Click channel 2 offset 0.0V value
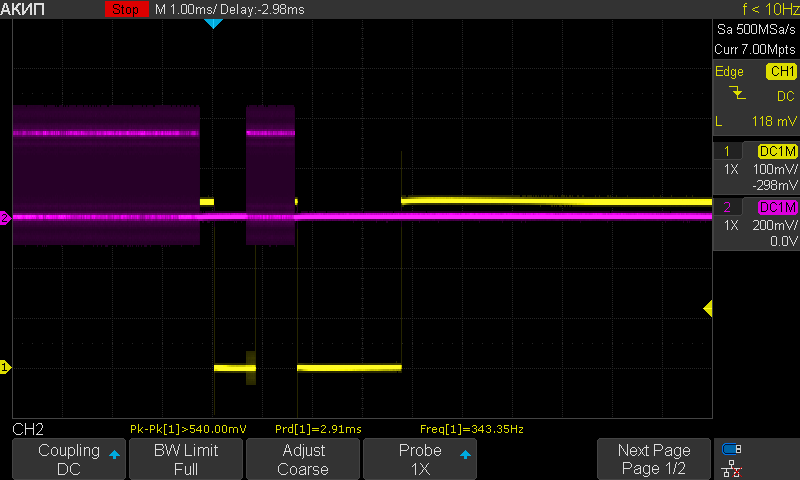This screenshot has height=480, width=800. click(784, 241)
